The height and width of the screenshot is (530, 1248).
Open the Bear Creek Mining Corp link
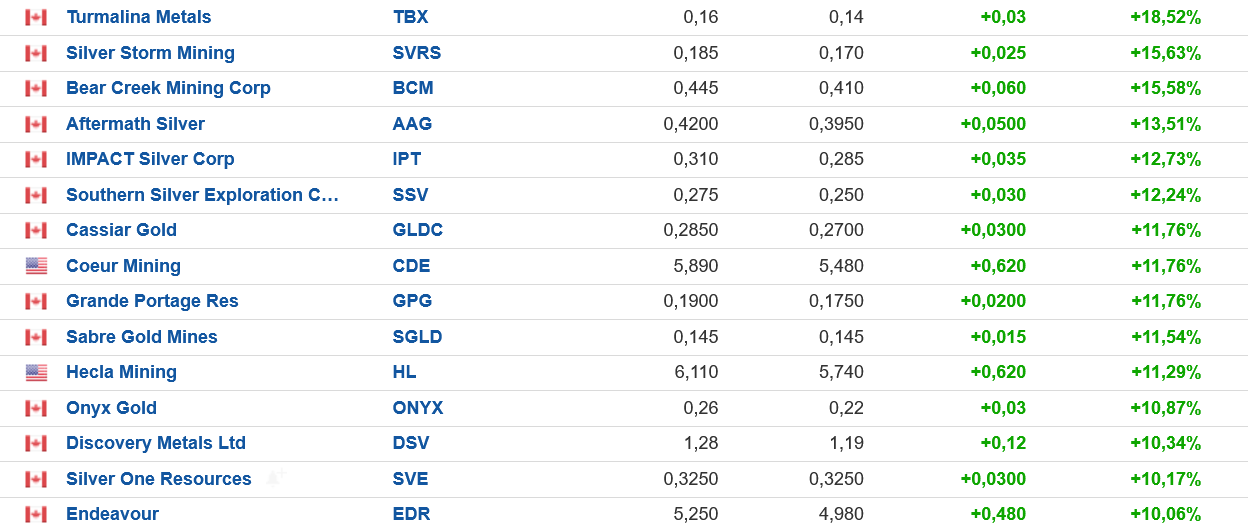(168, 88)
